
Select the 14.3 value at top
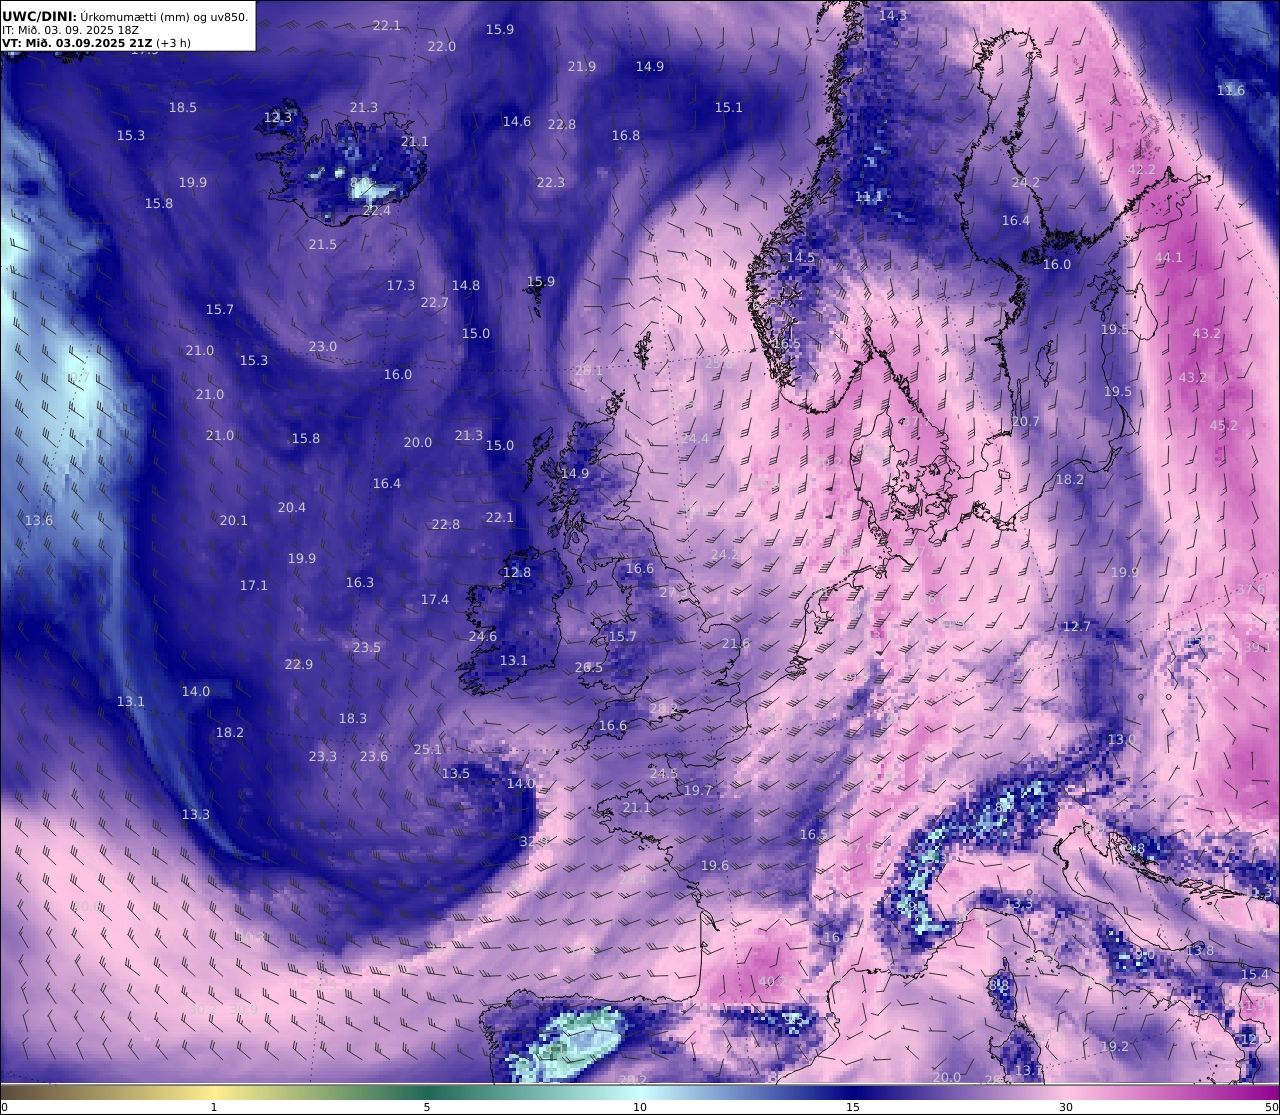[x=893, y=16]
